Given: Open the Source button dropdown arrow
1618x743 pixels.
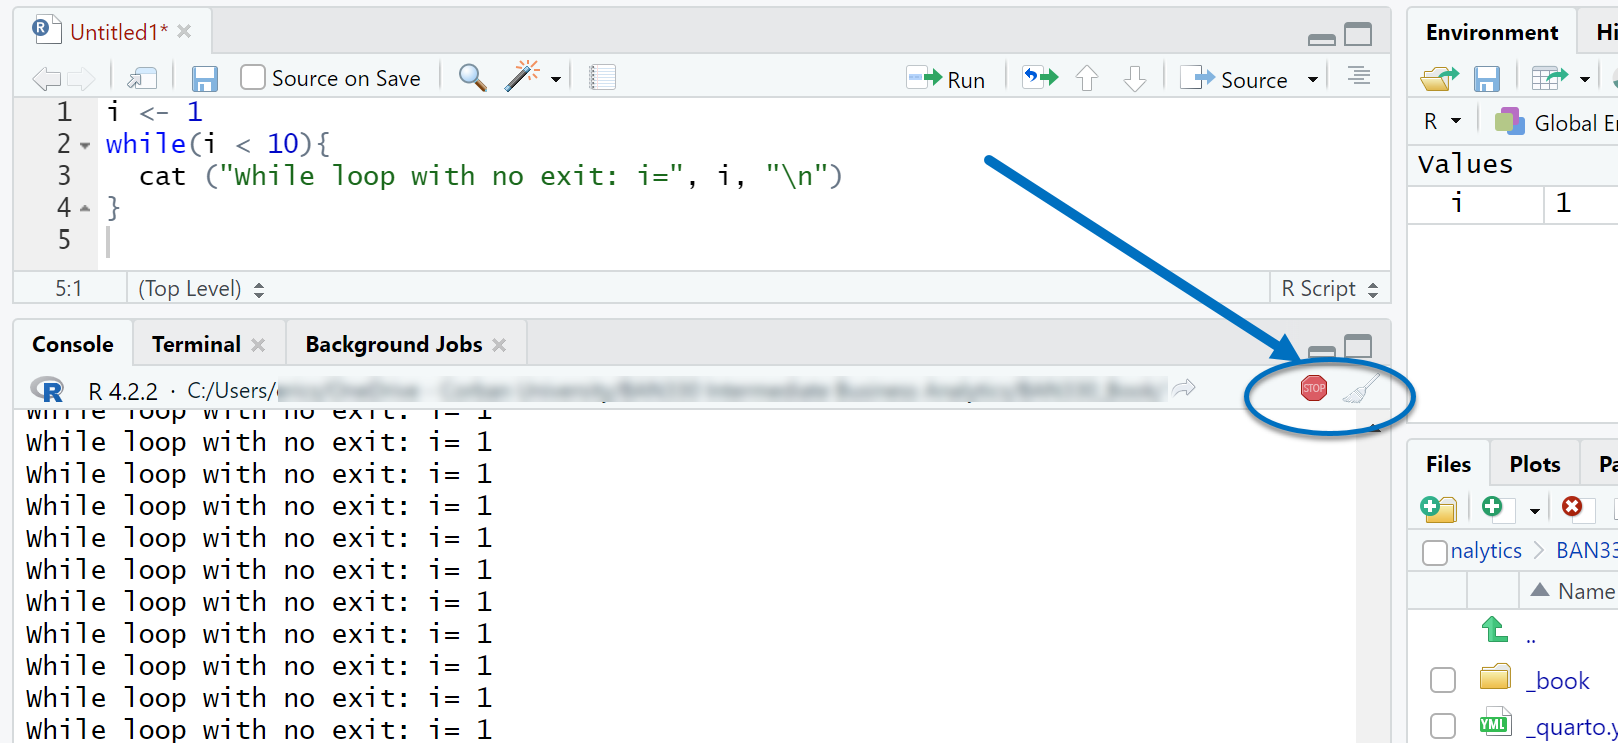Looking at the screenshot, I should pos(1313,80).
